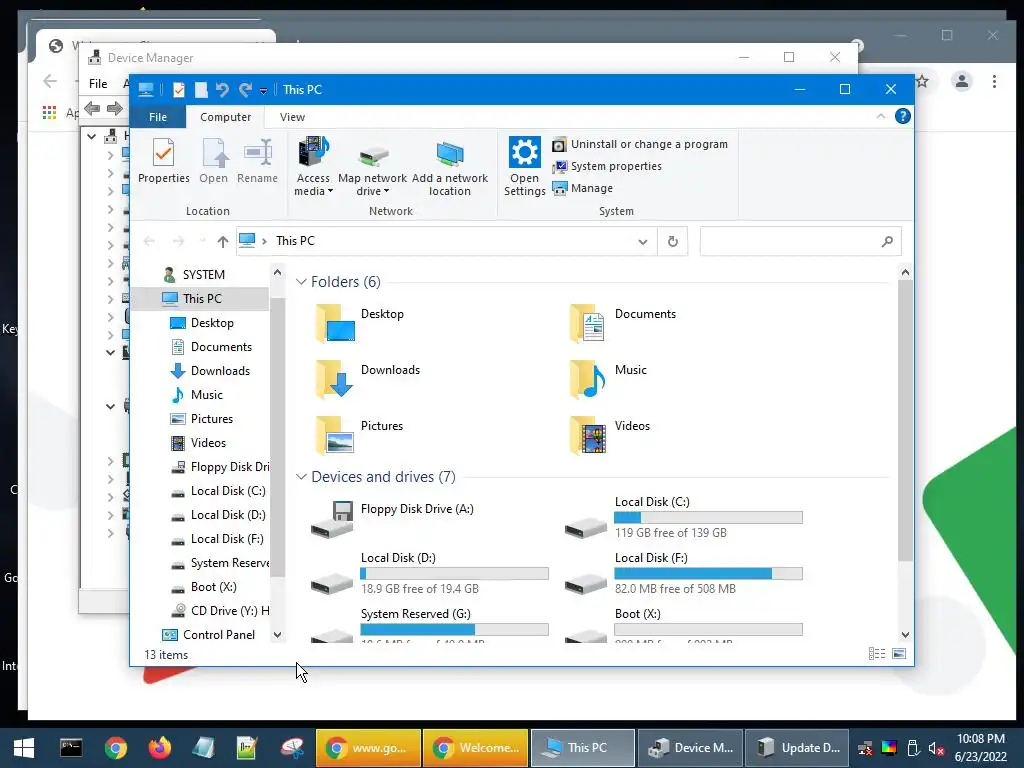Select Boot (X:) drive in main pane
Viewport: 1024px width, 768px height.
(x=683, y=625)
